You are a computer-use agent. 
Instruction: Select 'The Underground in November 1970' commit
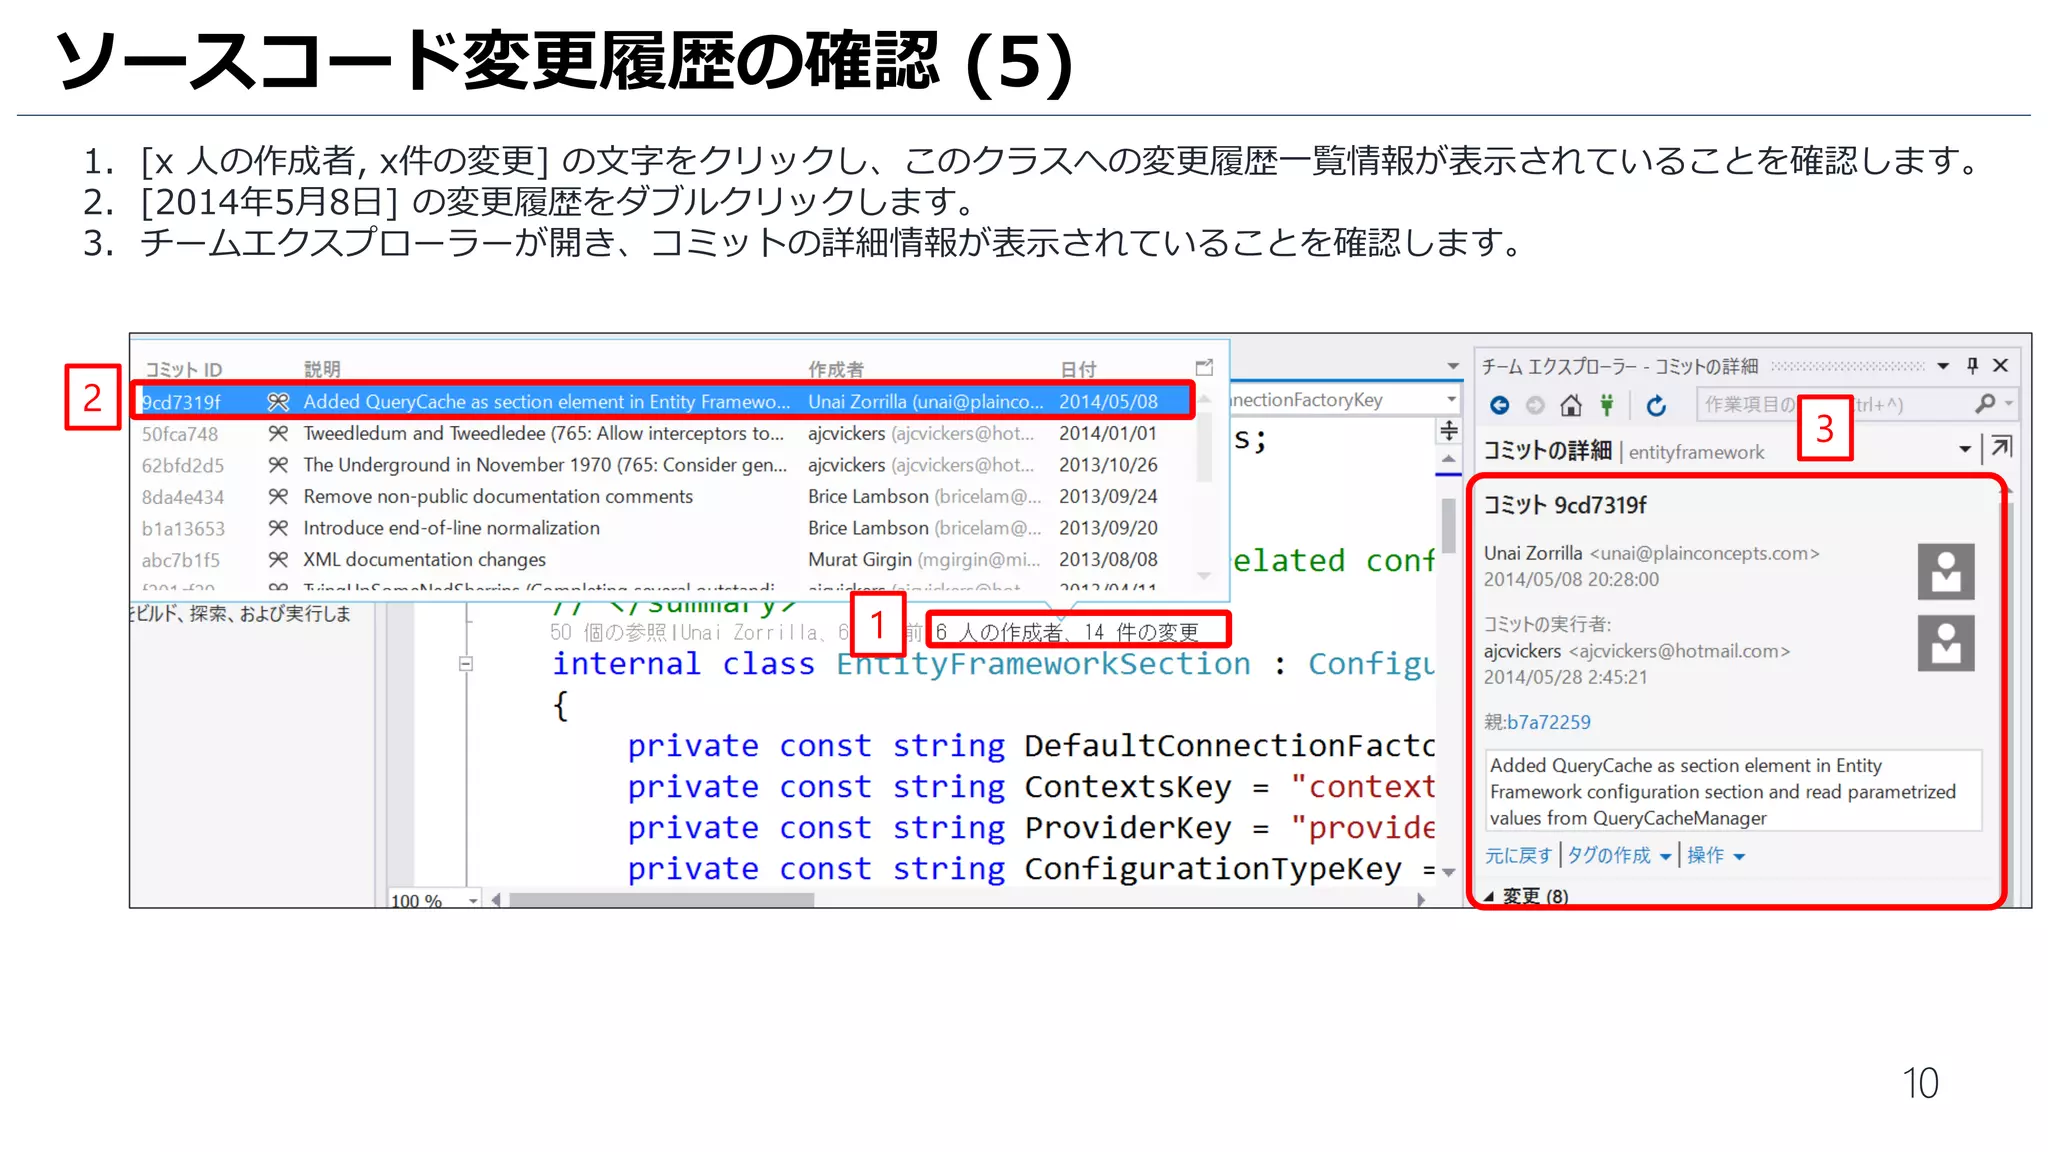tap(664, 465)
